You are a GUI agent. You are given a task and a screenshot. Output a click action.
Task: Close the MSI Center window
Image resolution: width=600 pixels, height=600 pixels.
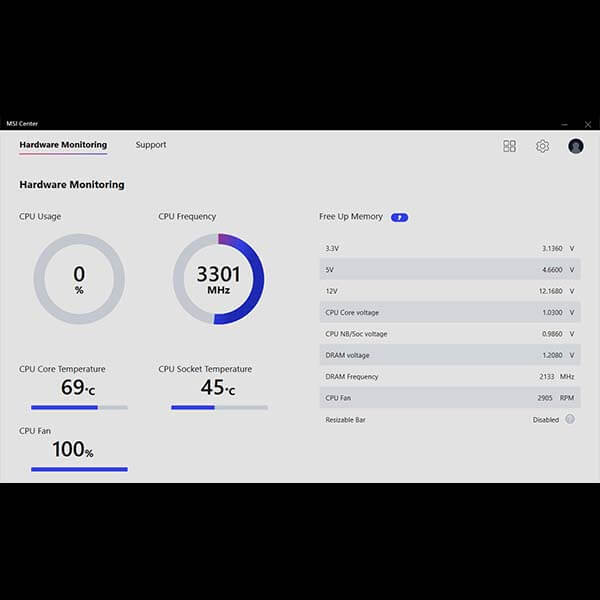point(587,124)
